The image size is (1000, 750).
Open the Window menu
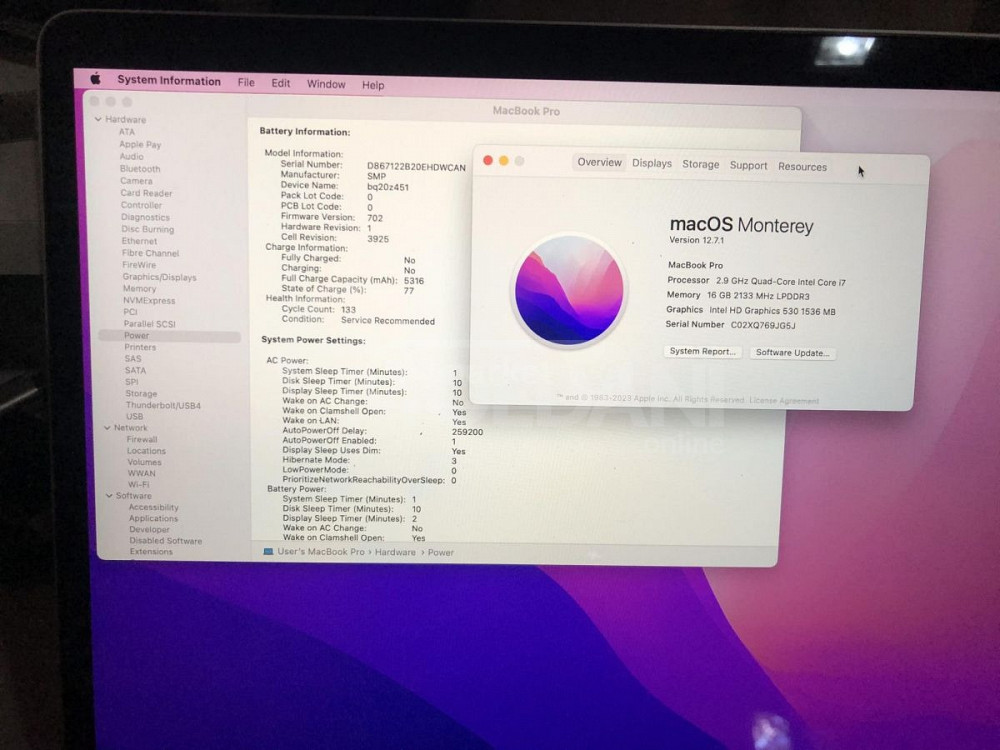(x=326, y=85)
